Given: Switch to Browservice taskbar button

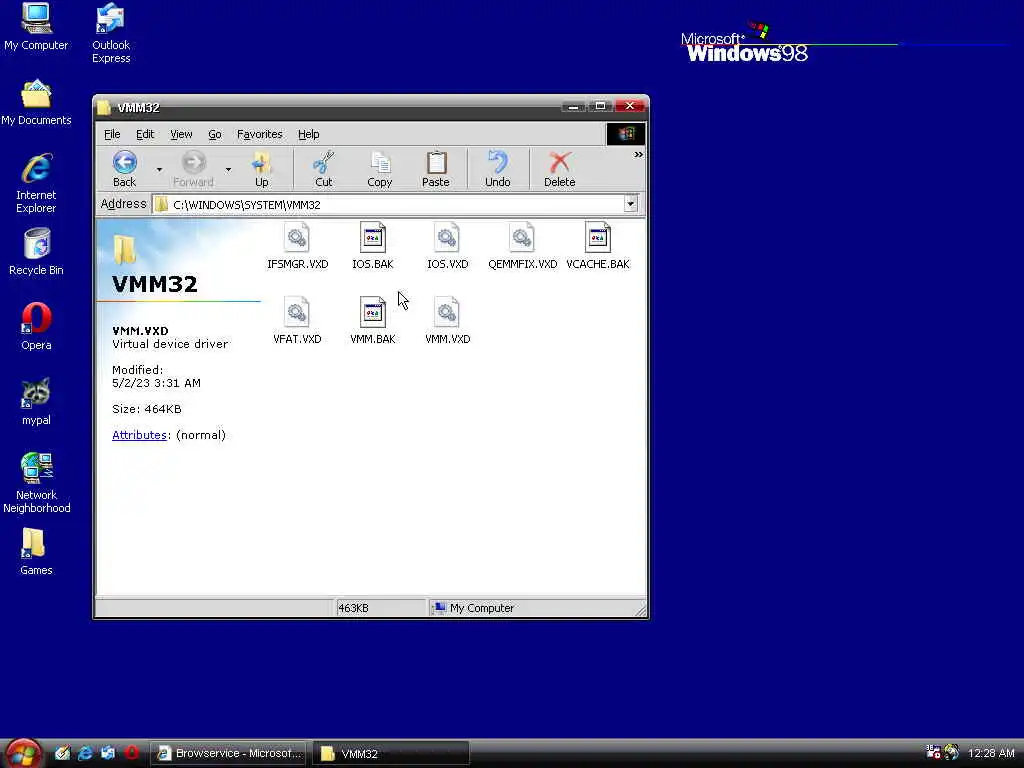Looking at the screenshot, I should point(229,753).
